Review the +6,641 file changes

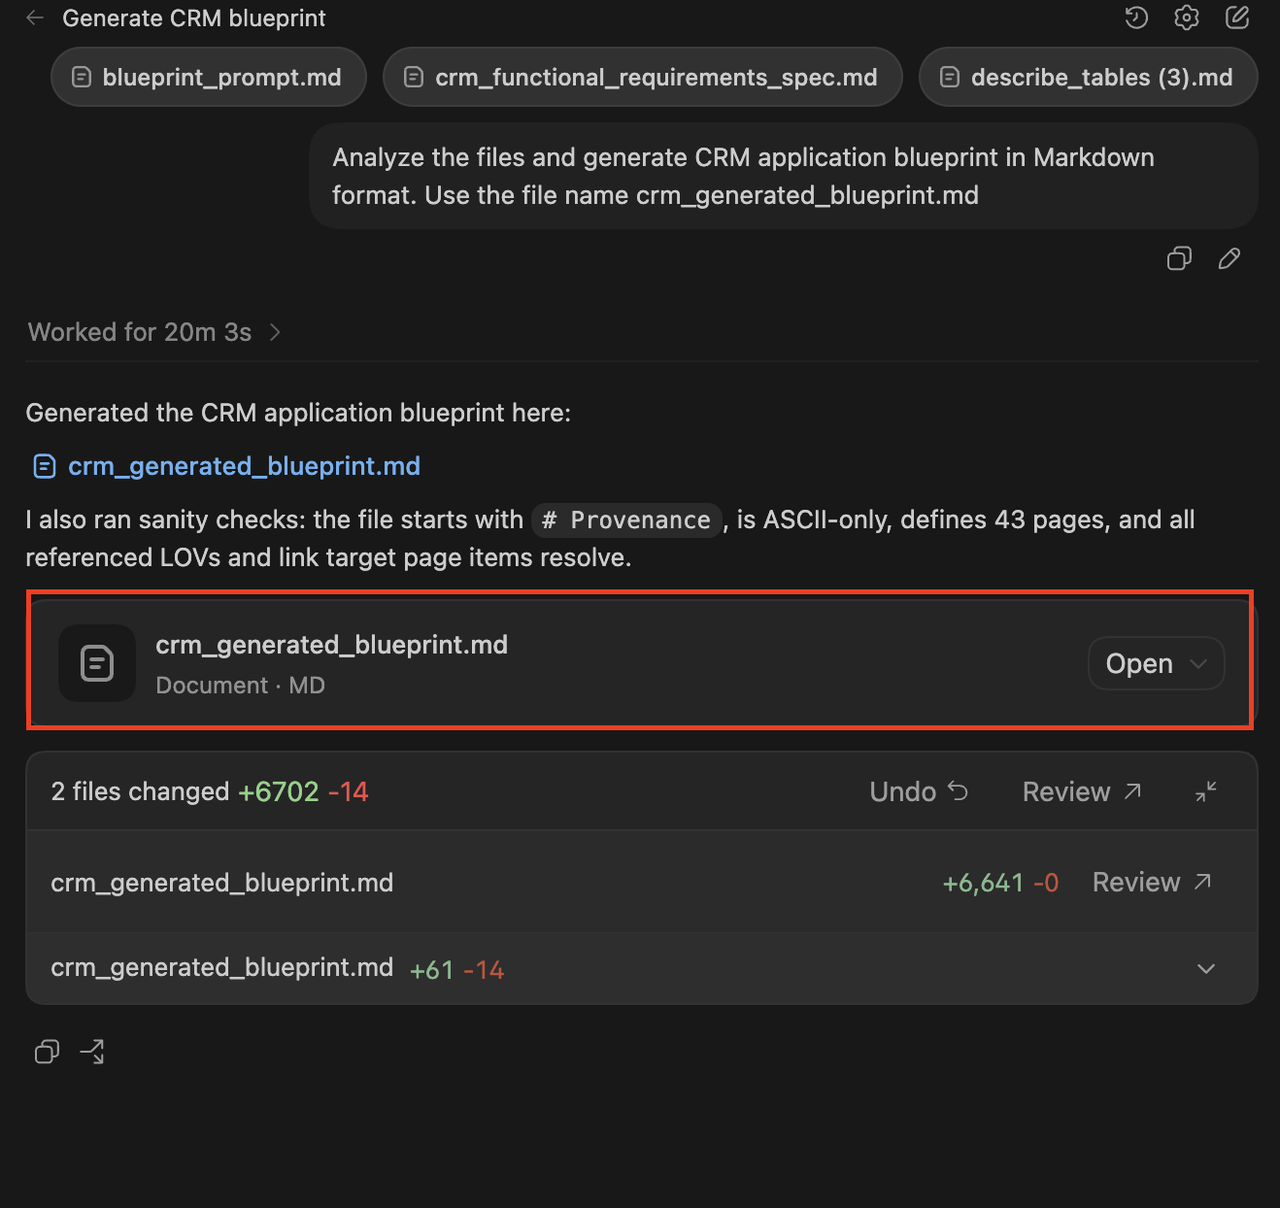(1152, 882)
